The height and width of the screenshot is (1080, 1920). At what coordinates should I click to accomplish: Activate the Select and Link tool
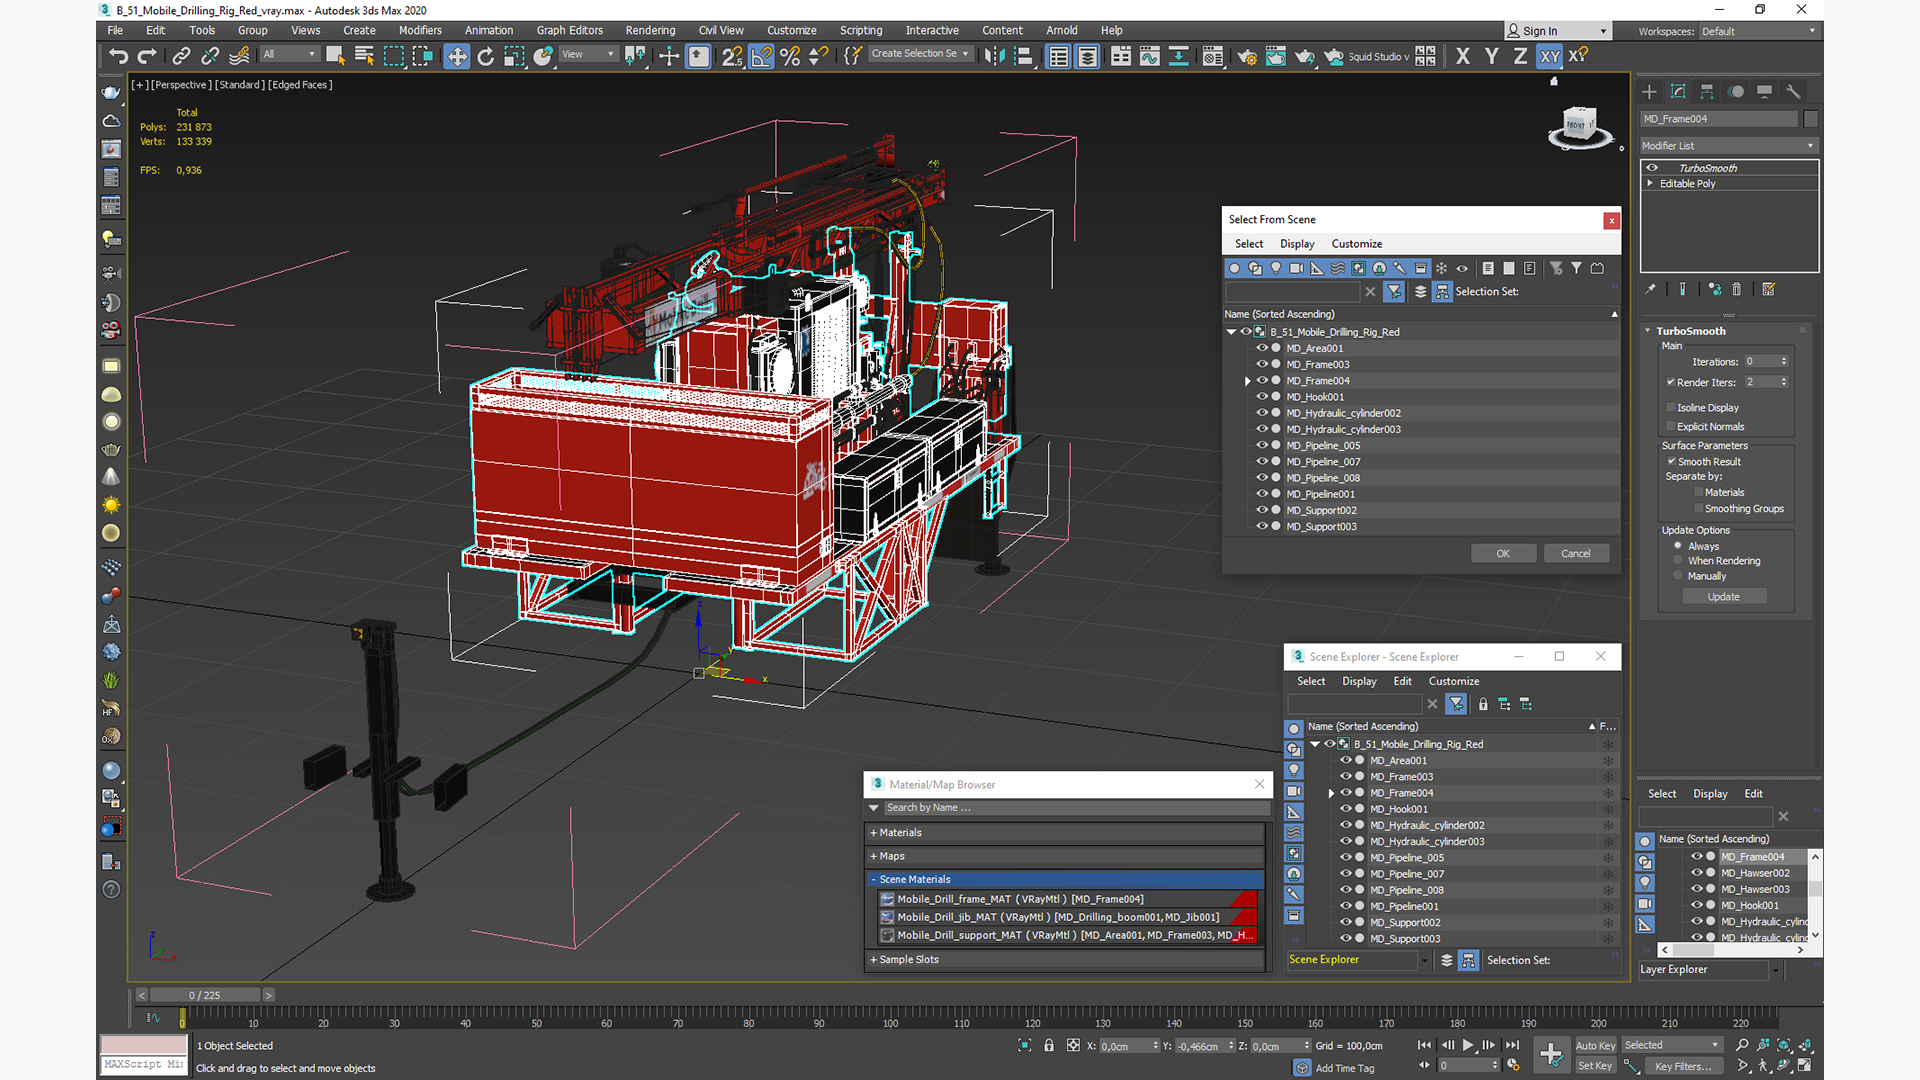(181, 56)
